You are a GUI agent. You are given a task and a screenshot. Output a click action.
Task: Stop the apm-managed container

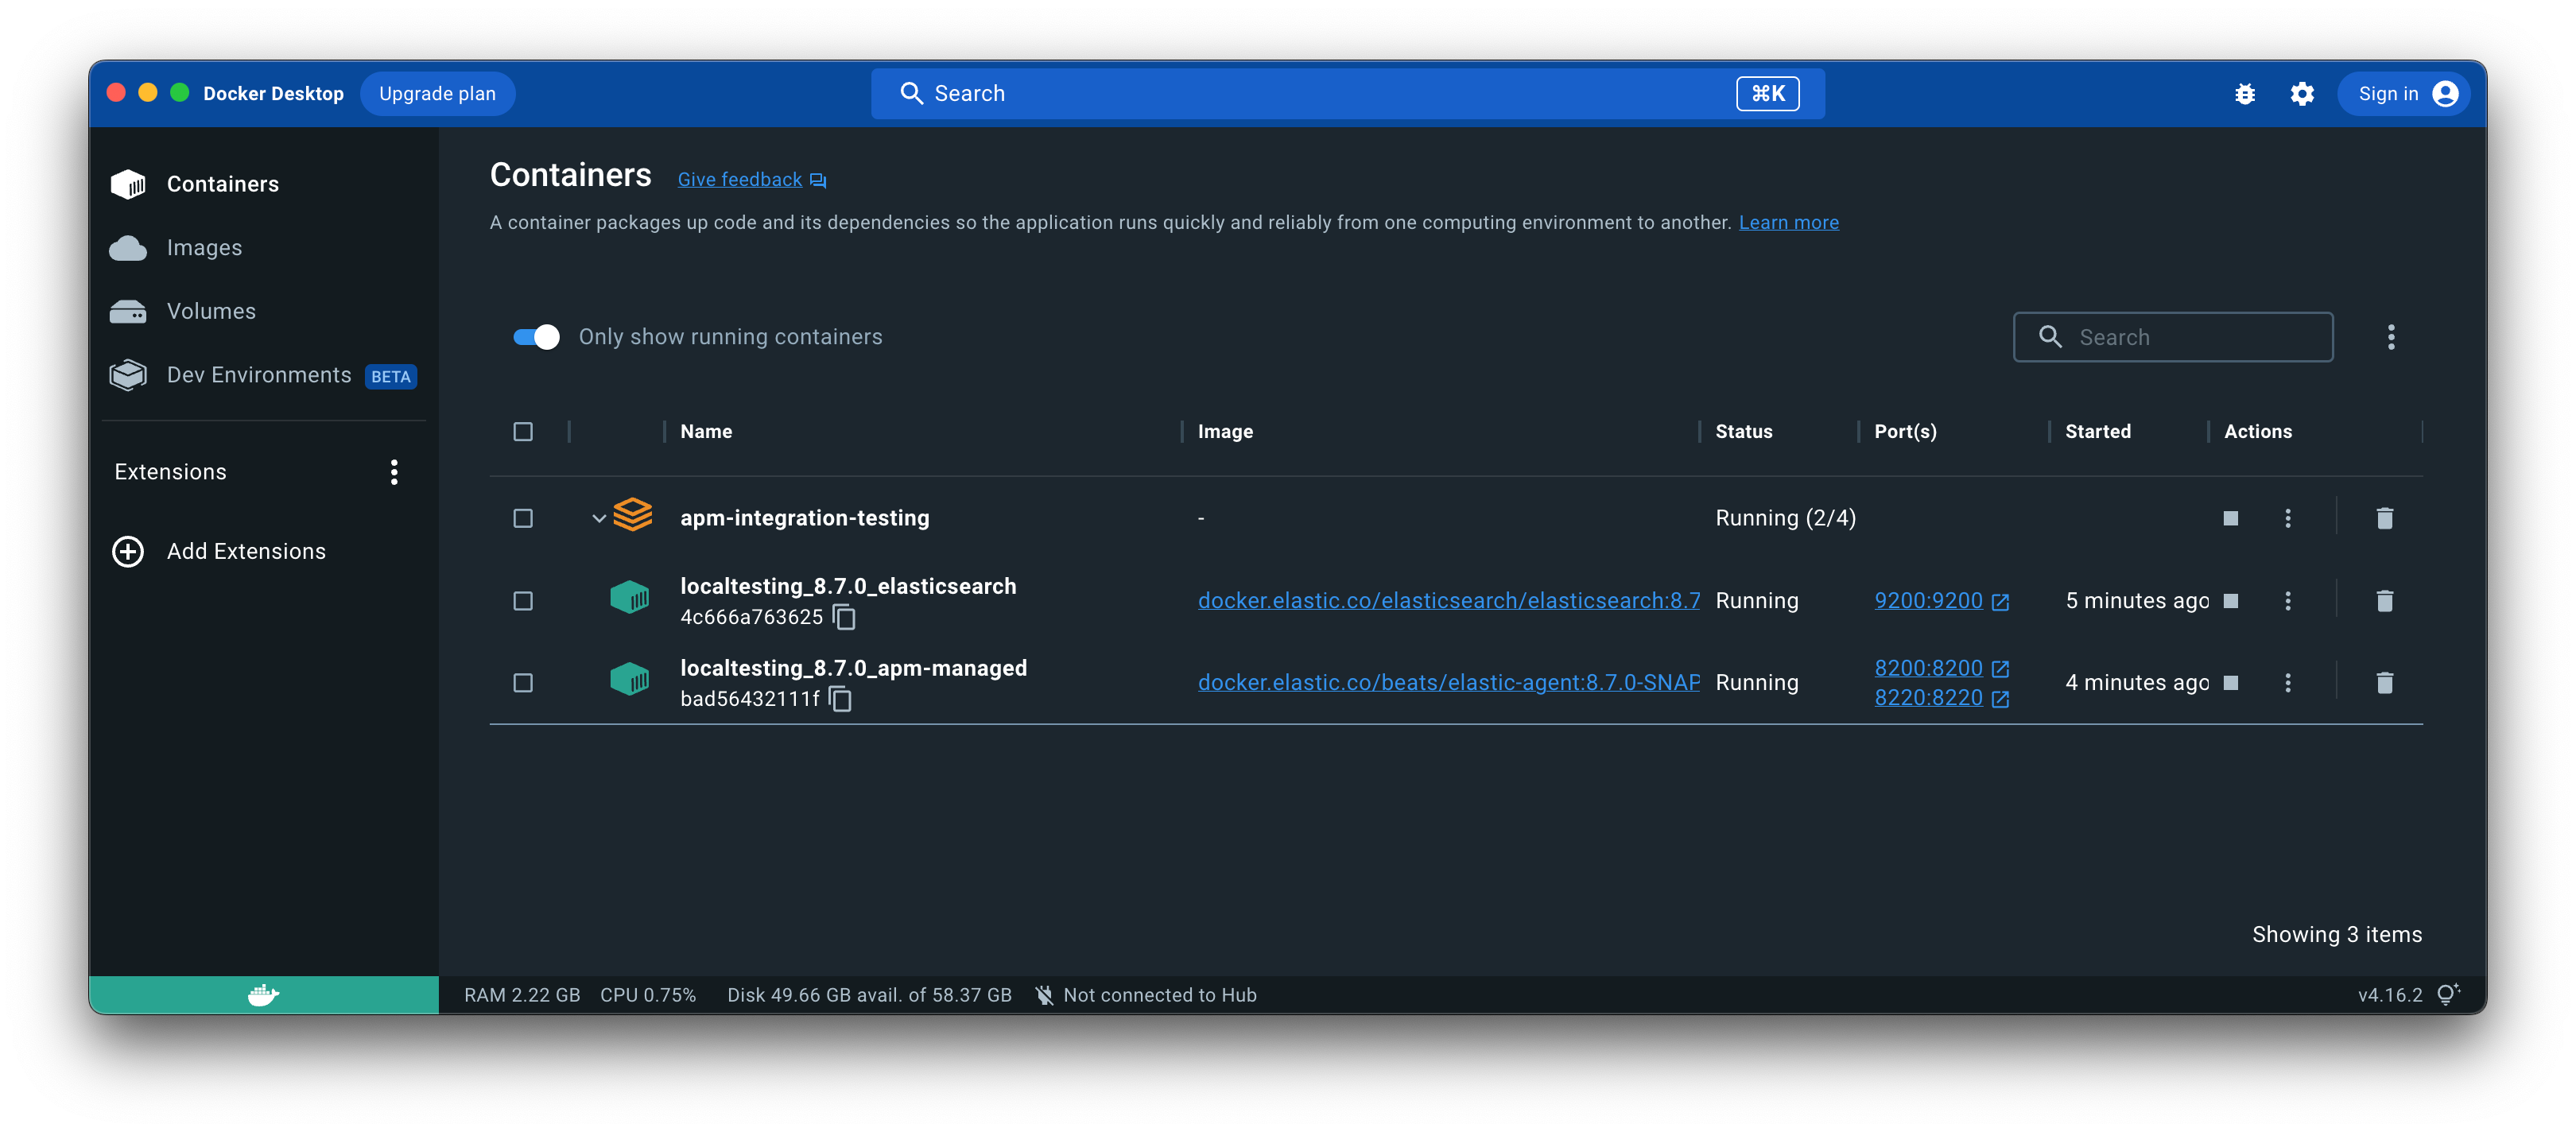click(x=2230, y=683)
